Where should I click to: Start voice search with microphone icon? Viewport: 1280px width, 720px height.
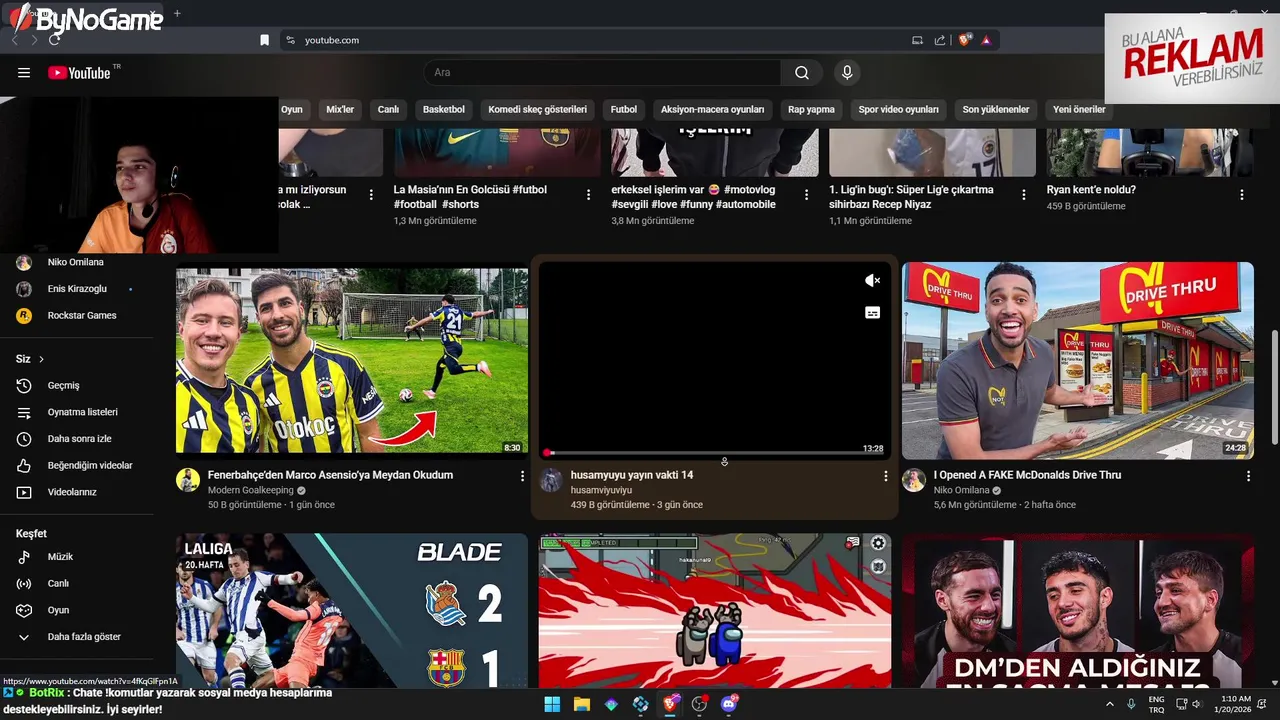pyautogui.click(x=847, y=73)
